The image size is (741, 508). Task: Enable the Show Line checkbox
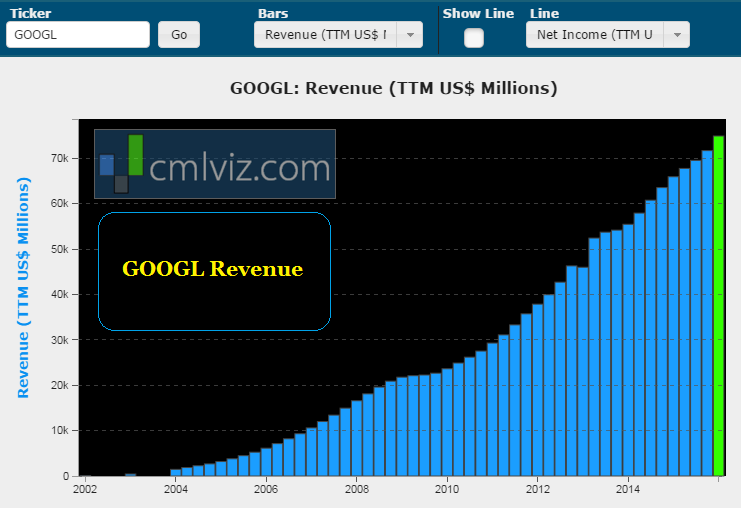point(474,38)
